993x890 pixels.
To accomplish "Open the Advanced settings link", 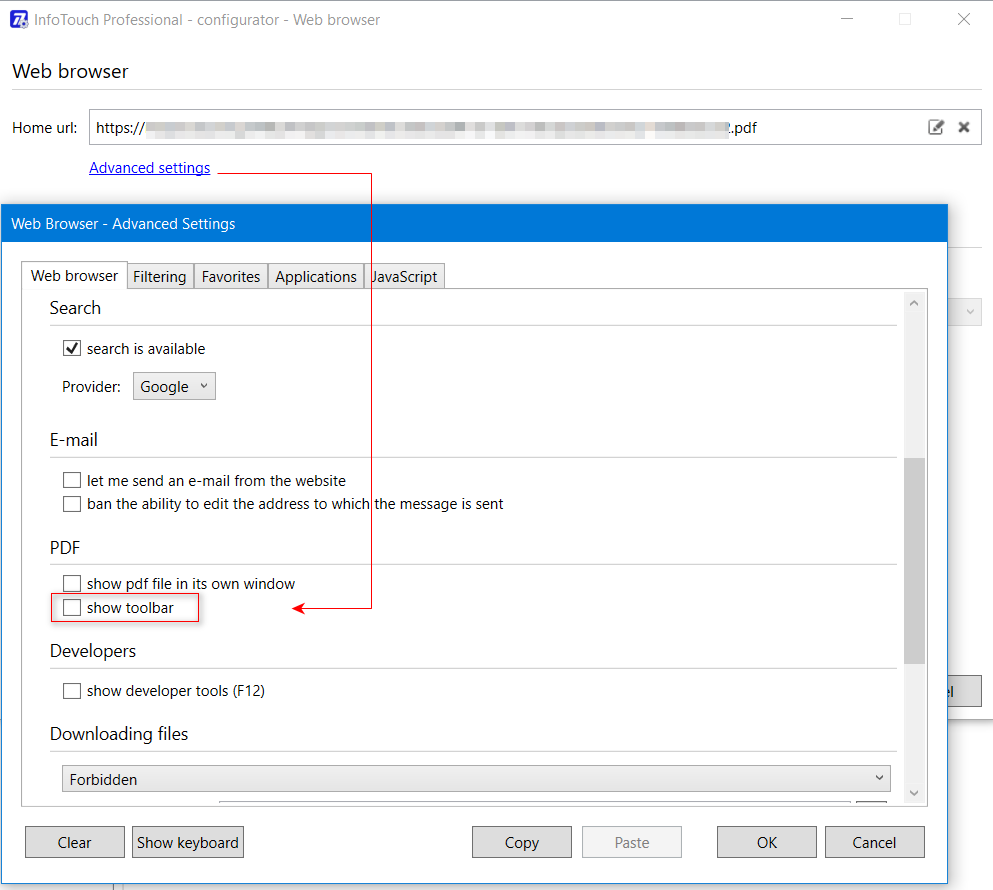I will pos(149,168).
